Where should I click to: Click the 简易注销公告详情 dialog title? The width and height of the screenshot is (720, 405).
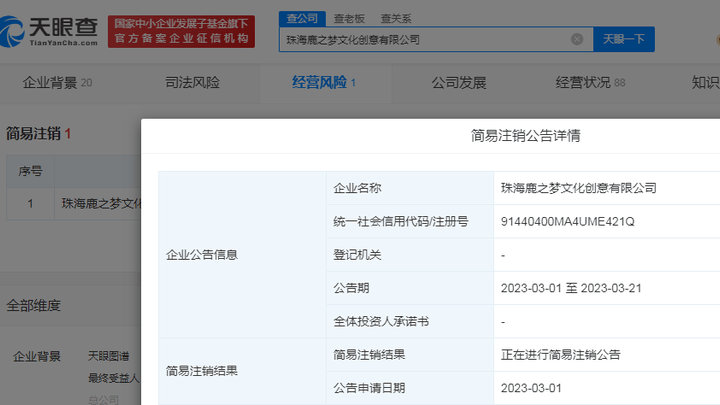click(x=525, y=135)
